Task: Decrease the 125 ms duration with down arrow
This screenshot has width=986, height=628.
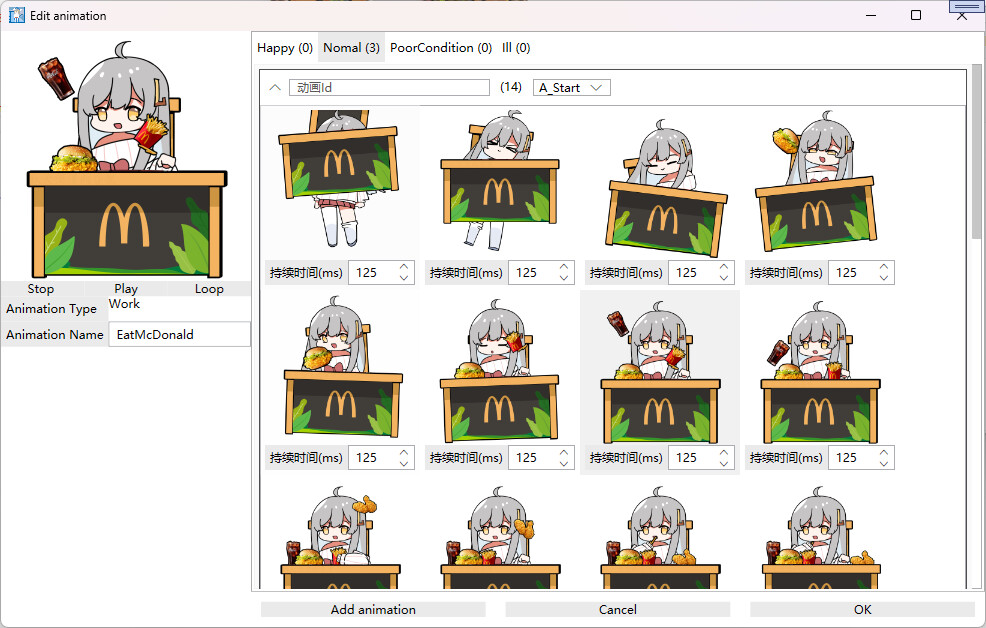Action: click(x=402, y=277)
